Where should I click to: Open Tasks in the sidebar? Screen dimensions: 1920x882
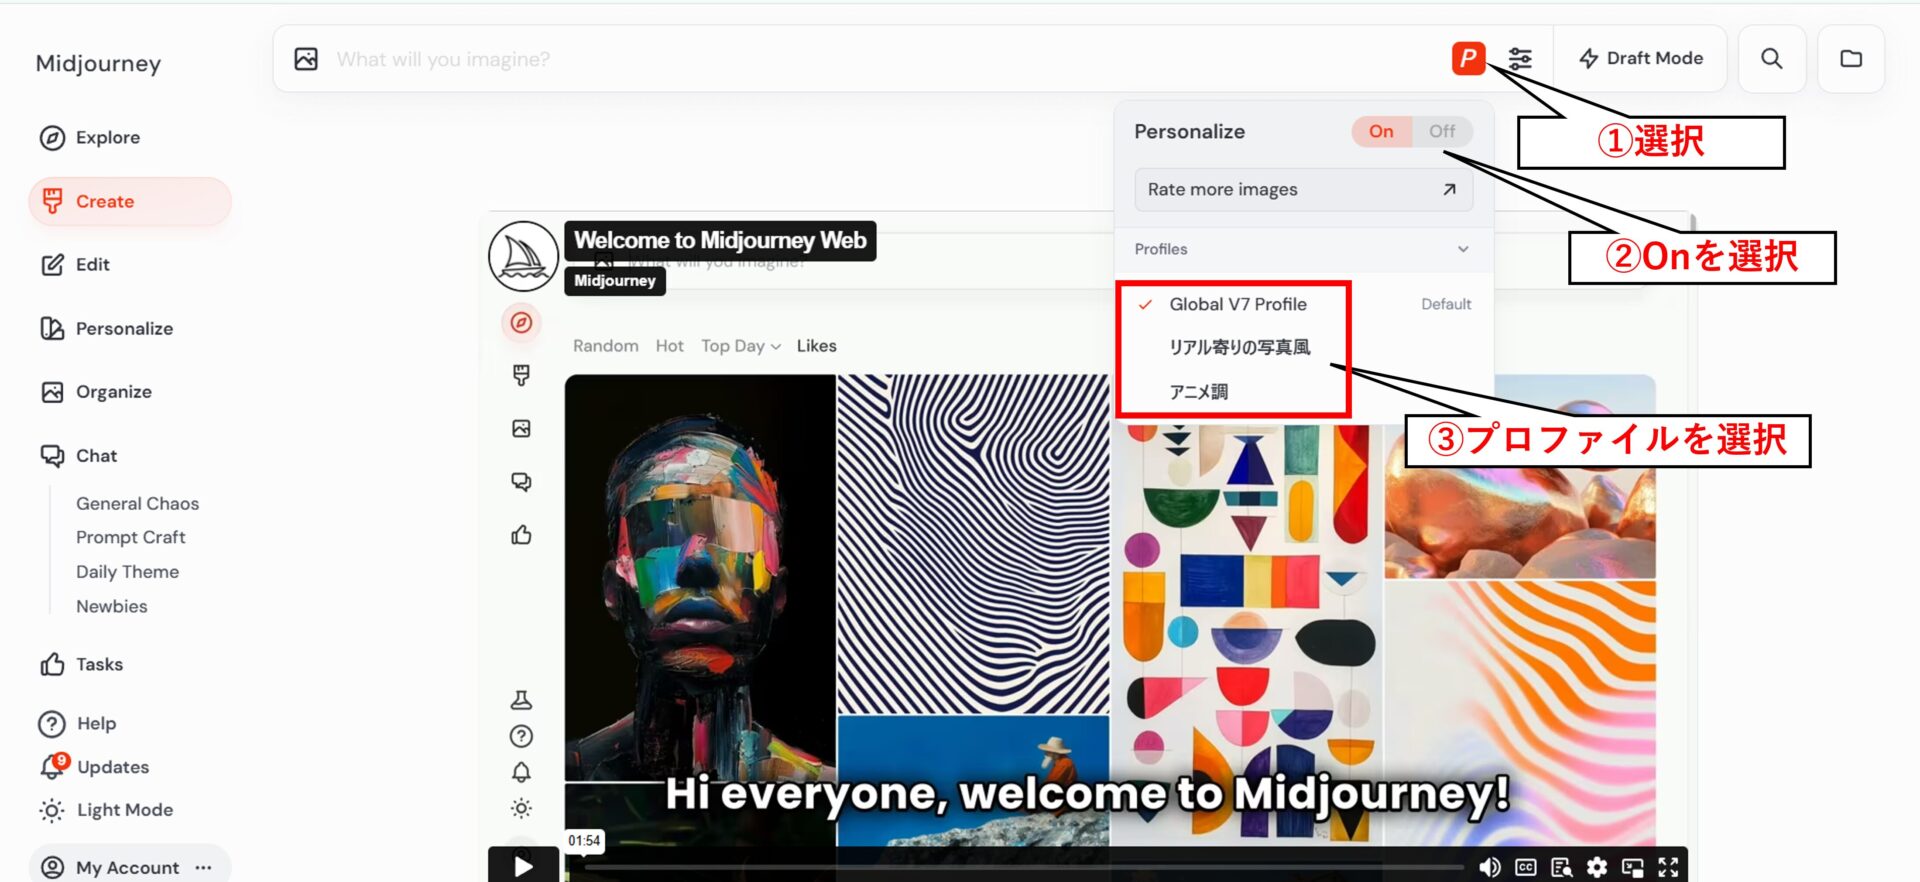82,664
